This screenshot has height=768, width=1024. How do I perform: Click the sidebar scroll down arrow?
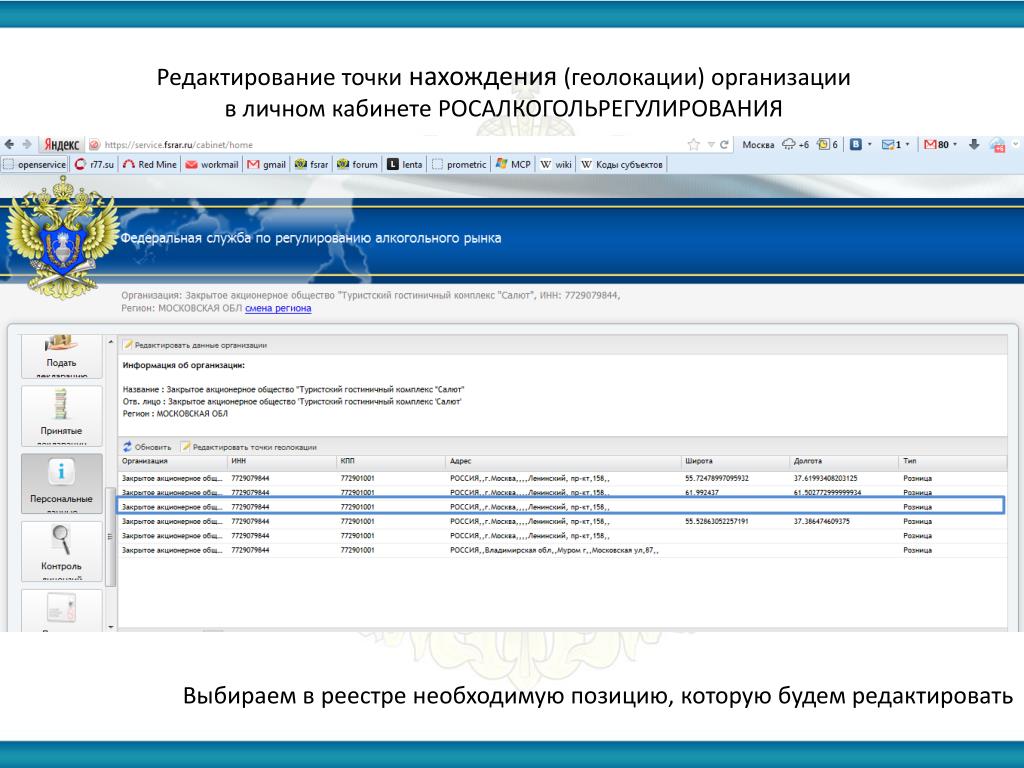[x=110, y=627]
